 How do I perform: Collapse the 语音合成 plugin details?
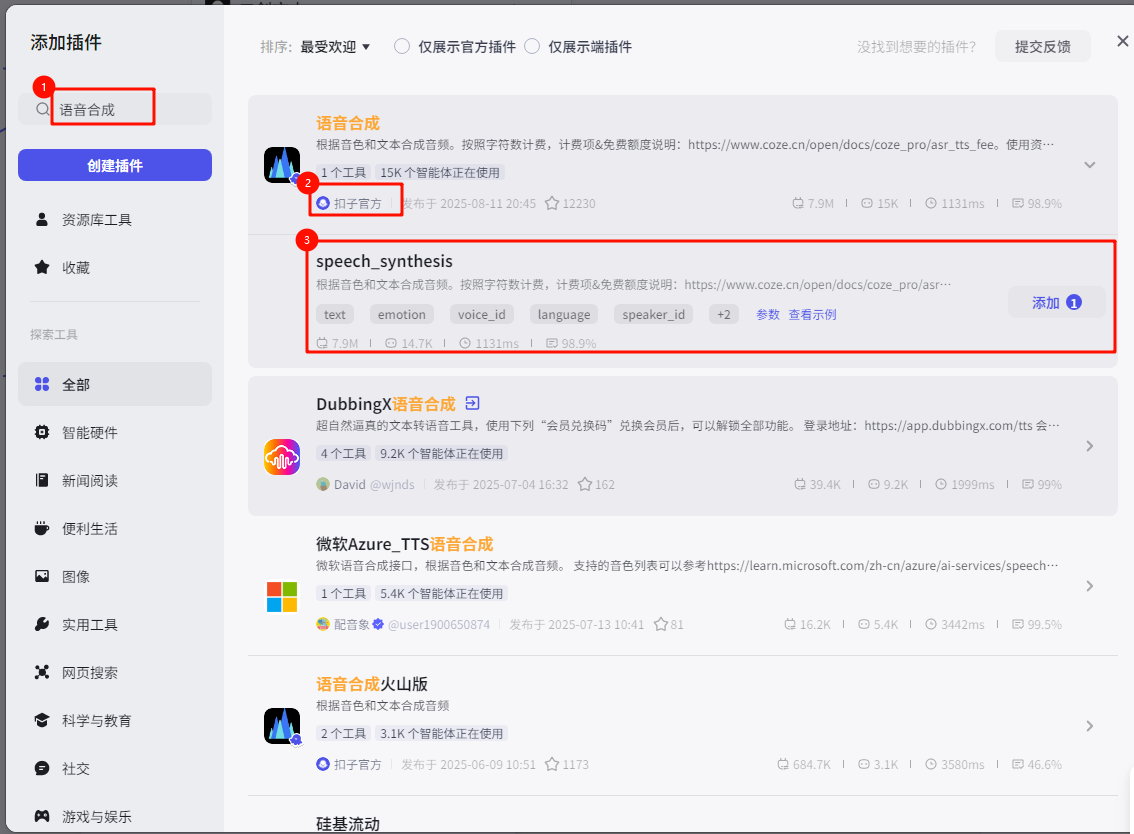1090,165
